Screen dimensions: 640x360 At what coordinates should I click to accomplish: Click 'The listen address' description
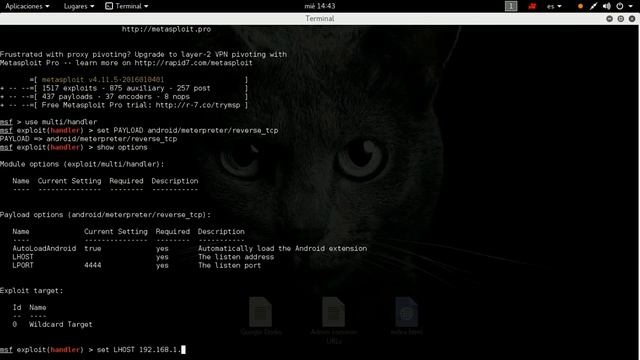[236, 257]
